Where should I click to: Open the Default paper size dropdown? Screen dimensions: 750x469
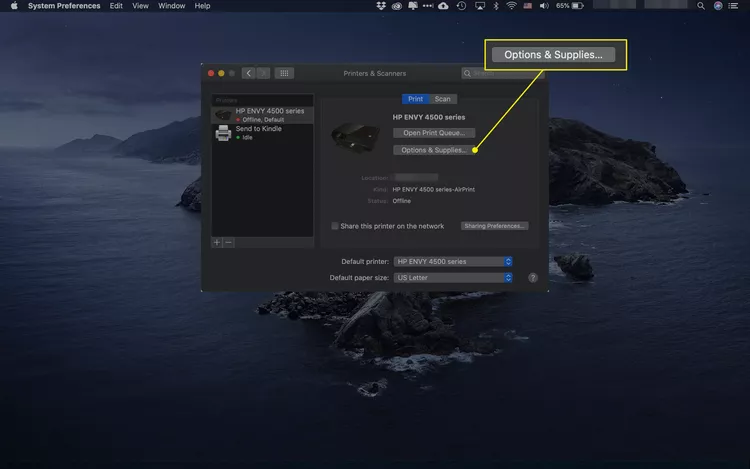[x=453, y=277]
